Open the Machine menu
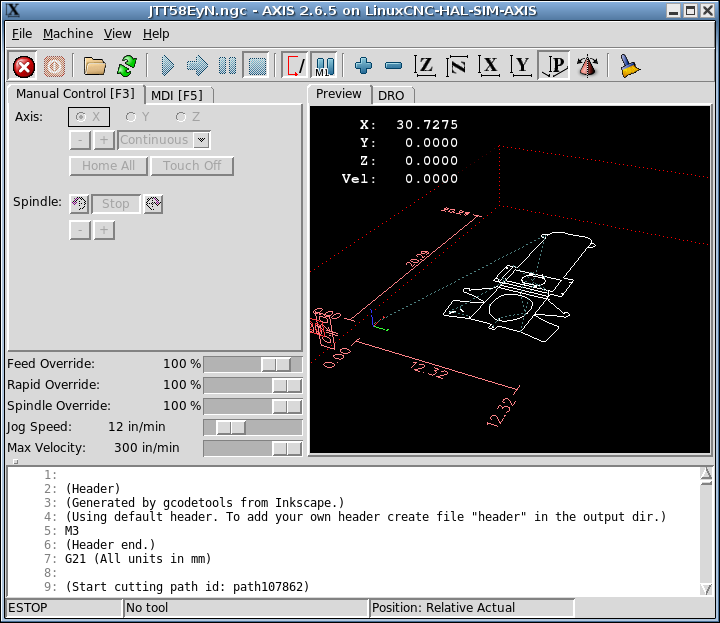Viewport: 720px width, 623px height. click(68, 34)
